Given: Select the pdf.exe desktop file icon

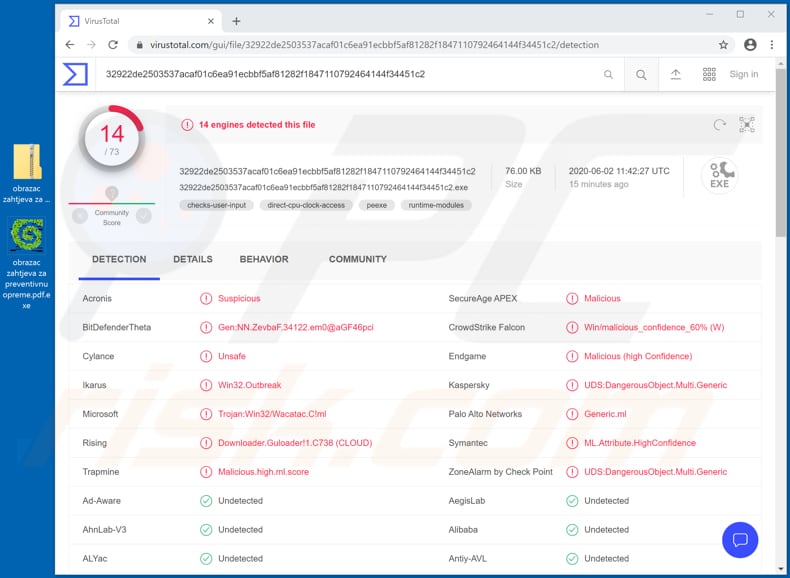Looking at the screenshot, I should coord(27,235).
